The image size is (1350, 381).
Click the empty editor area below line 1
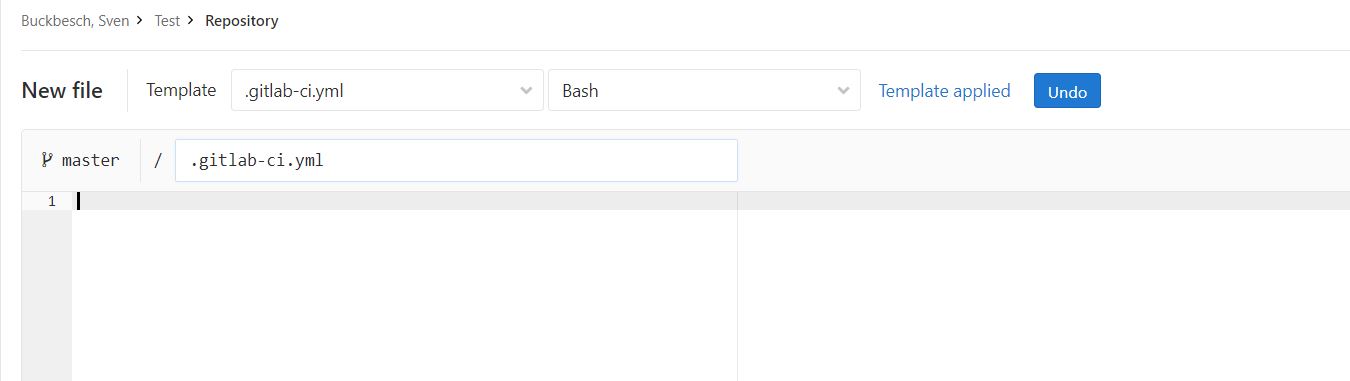(404, 295)
